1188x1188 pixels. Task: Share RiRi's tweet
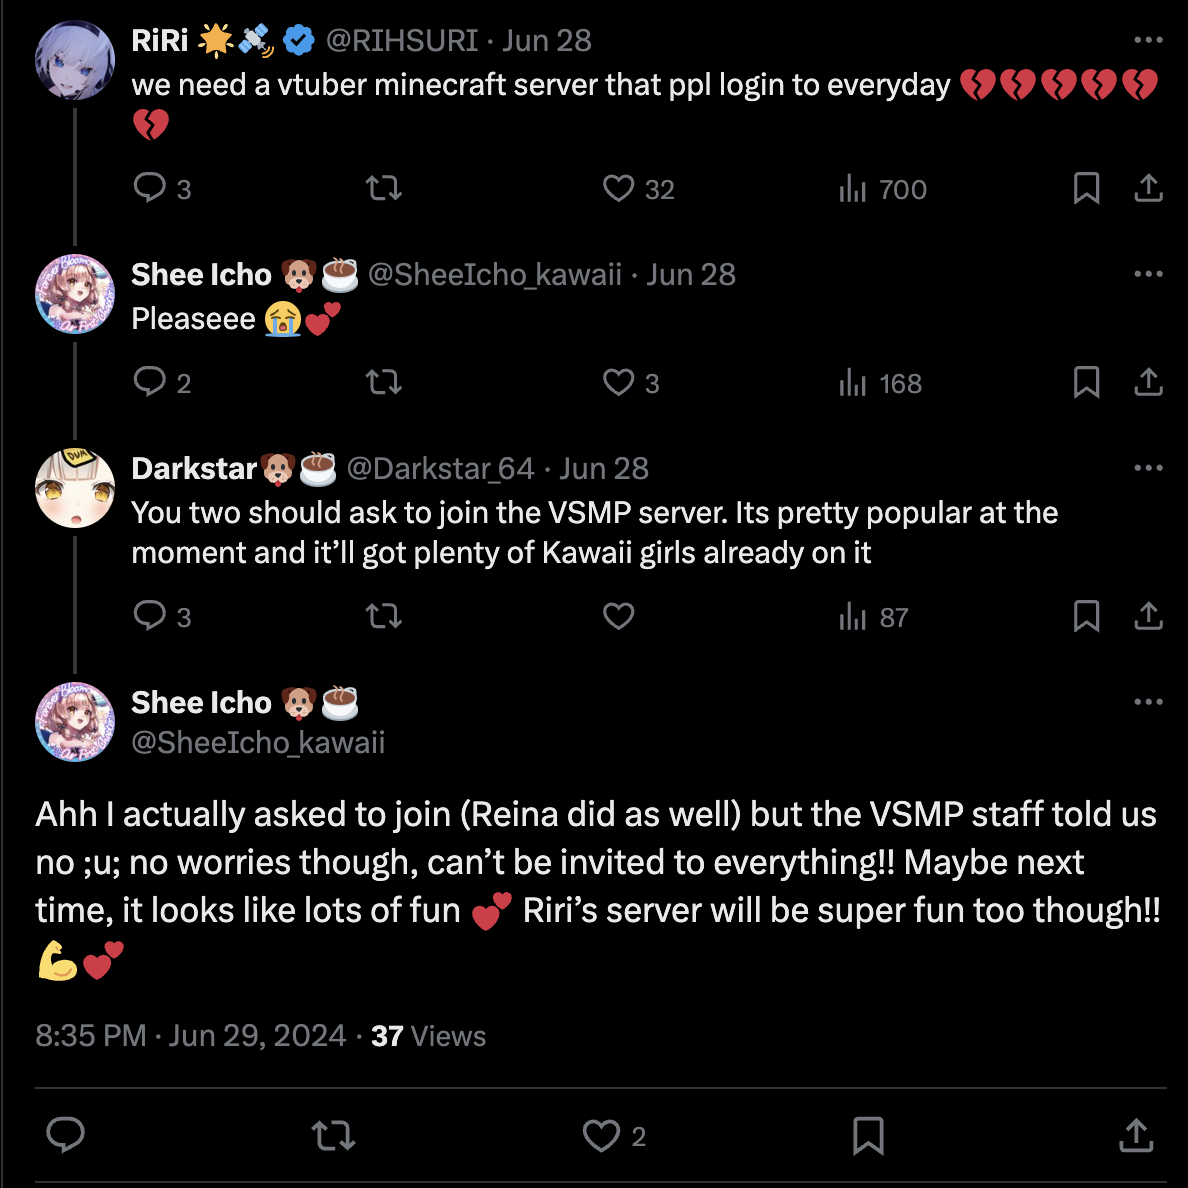[x=1148, y=188]
